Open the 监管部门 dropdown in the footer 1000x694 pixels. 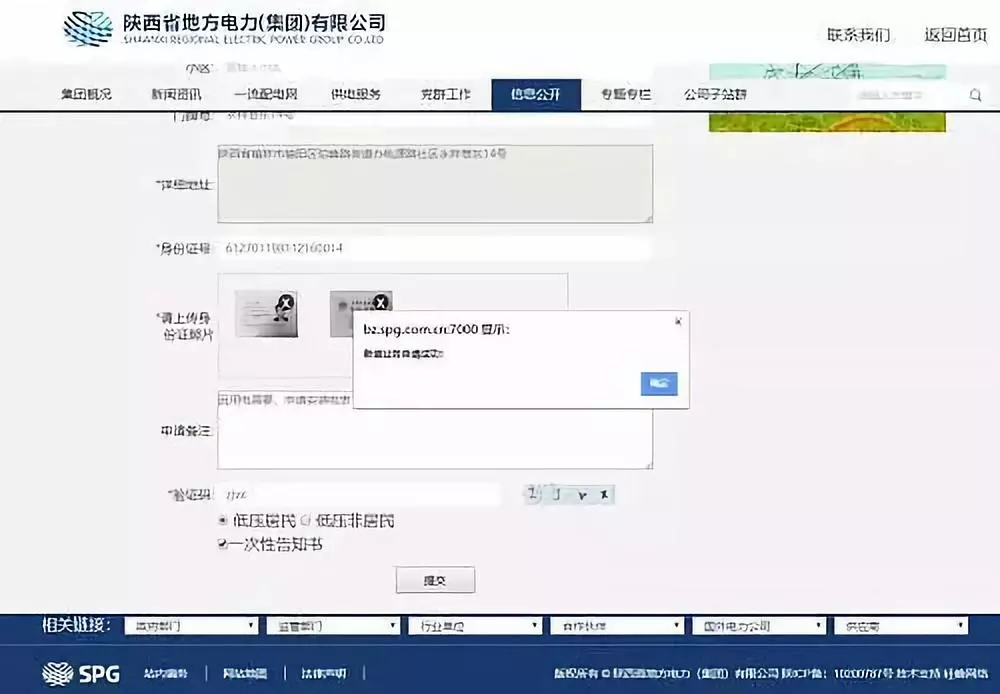tap(333, 625)
